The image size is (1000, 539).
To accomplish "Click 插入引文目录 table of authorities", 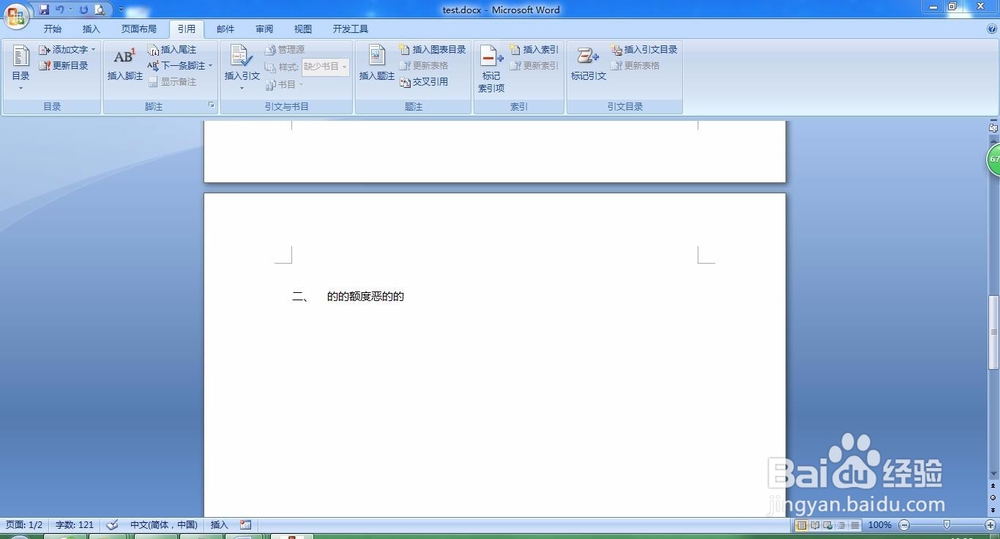I will [x=644, y=49].
